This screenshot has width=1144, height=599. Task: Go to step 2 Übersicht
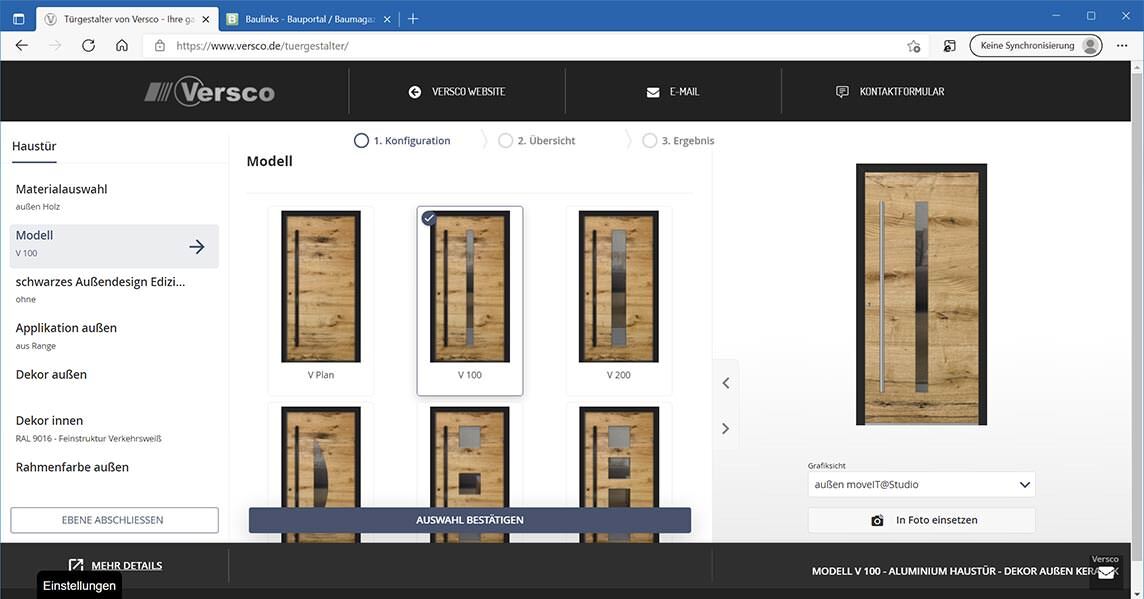(536, 141)
